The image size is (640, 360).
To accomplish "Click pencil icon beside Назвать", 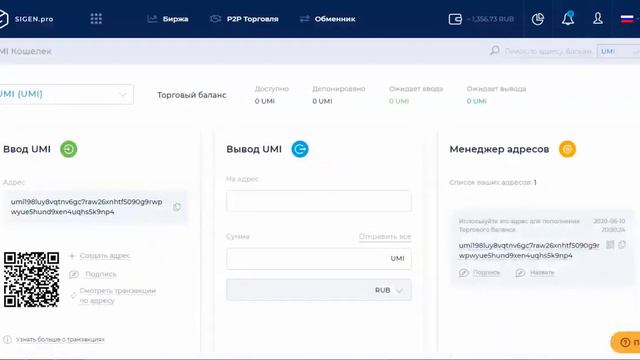I will point(520,273).
